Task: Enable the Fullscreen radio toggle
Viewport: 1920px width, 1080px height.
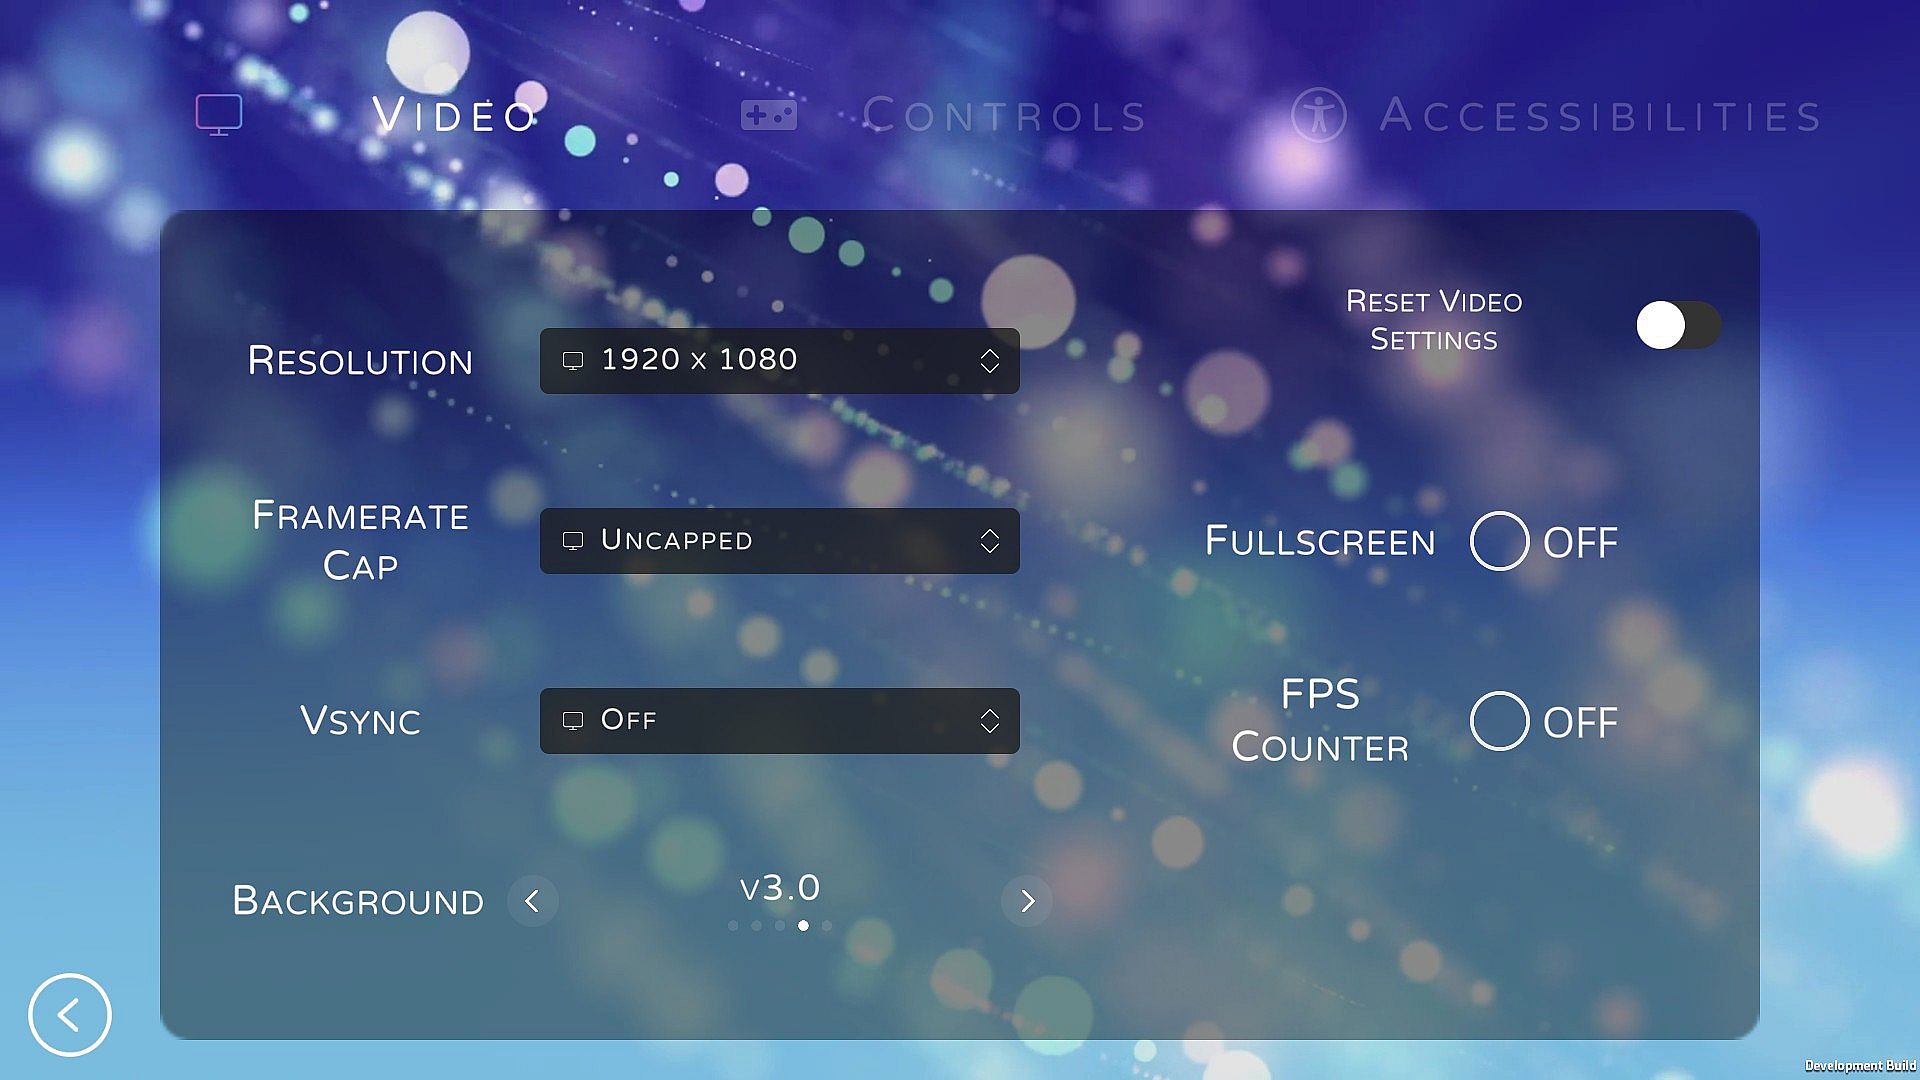Action: [1499, 541]
